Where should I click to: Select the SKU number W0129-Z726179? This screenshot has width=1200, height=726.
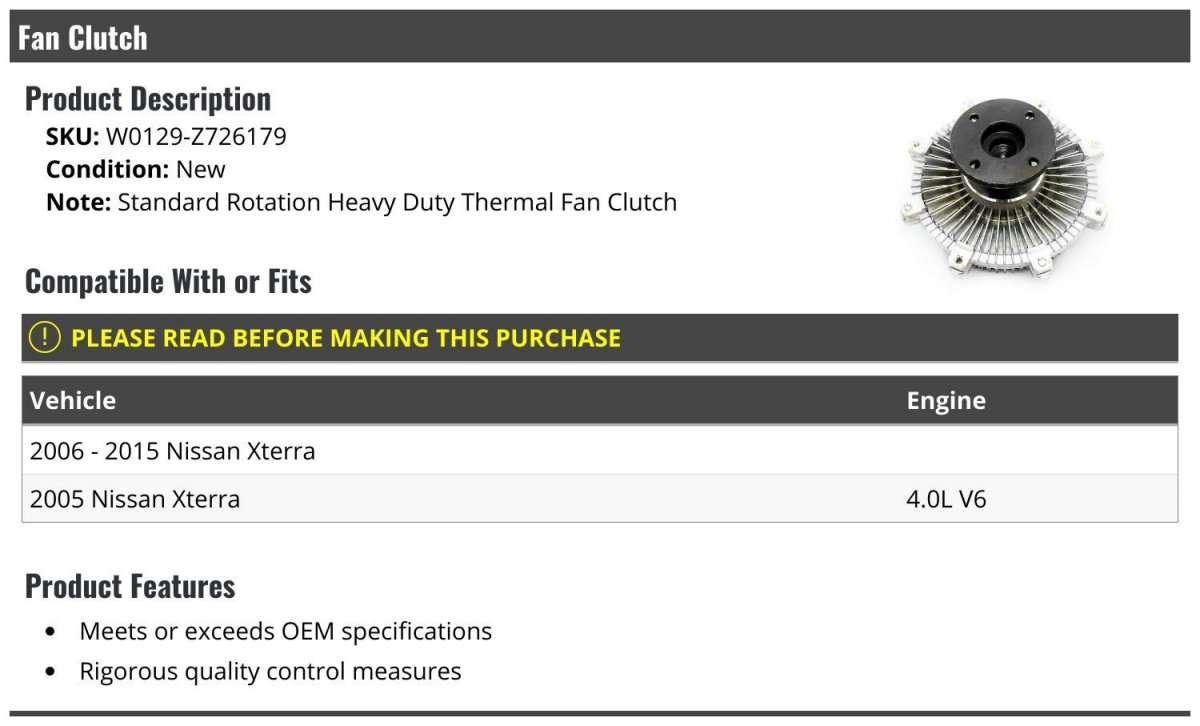[x=196, y=136]
